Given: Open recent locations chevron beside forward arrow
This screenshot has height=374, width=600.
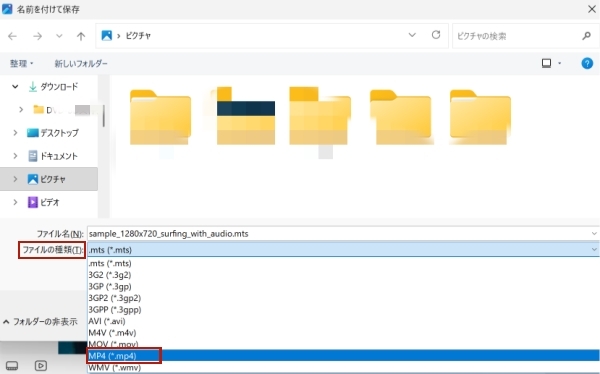Looking at the screenshot, I should coord(59,36).
